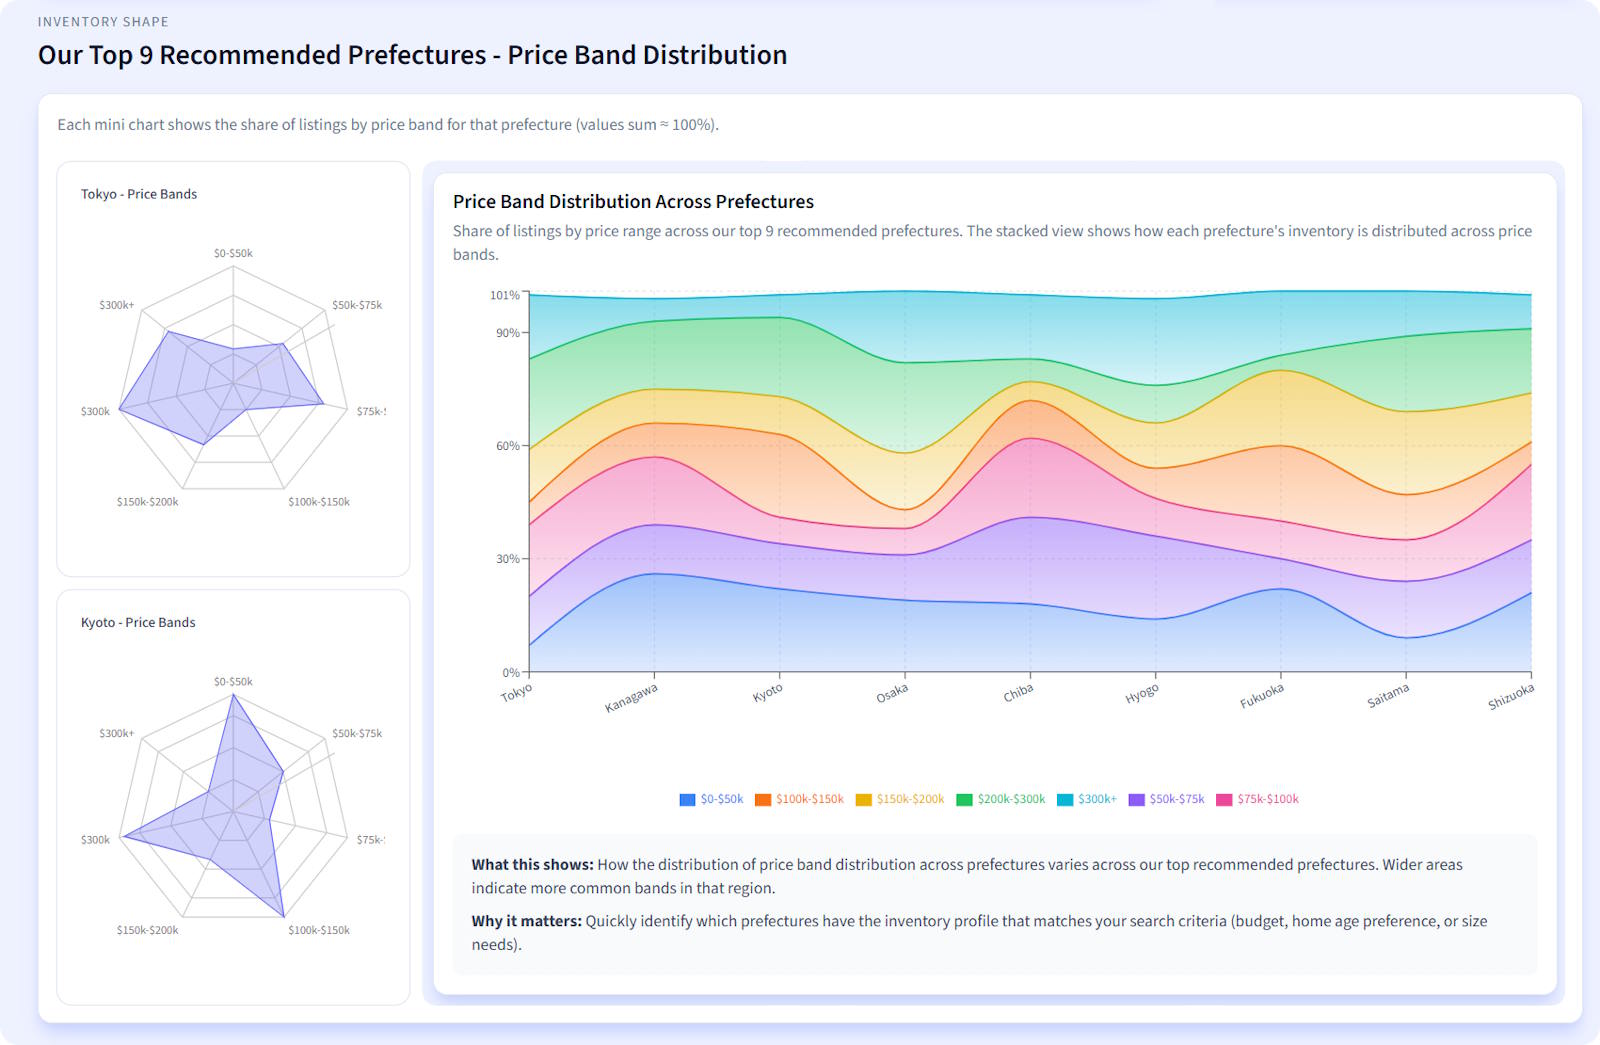Toggle the $0-$50k legend series
Screen dimensions: 1600x1045
[x=711, y=799]
